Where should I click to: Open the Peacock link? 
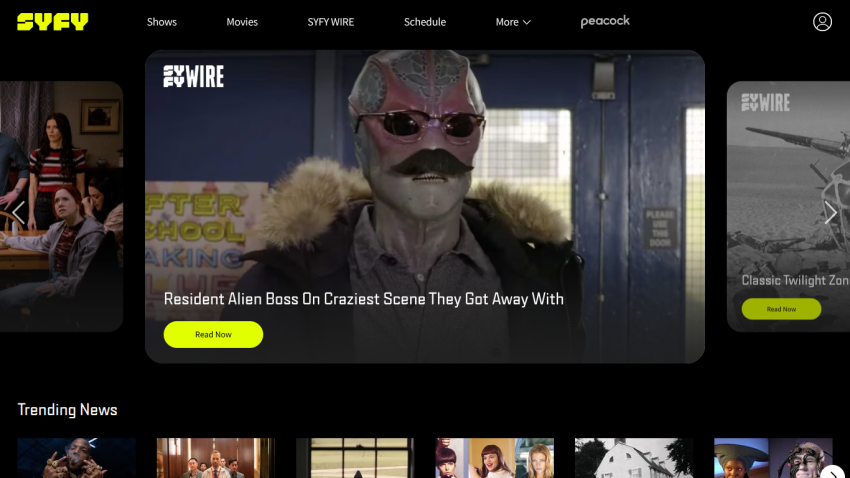(605, 21)
